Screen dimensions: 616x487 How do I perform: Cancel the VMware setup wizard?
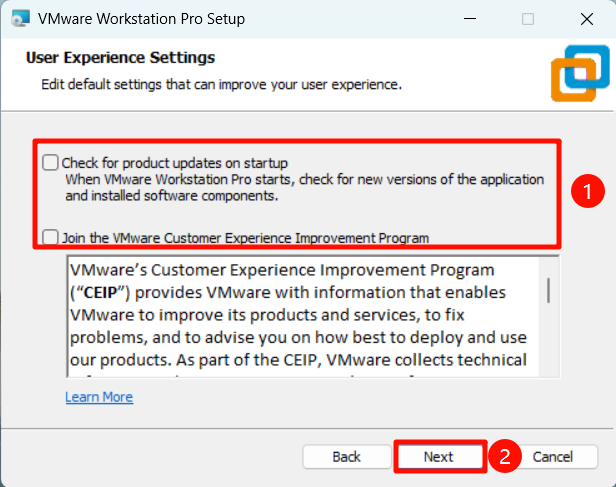click(552, 457)
